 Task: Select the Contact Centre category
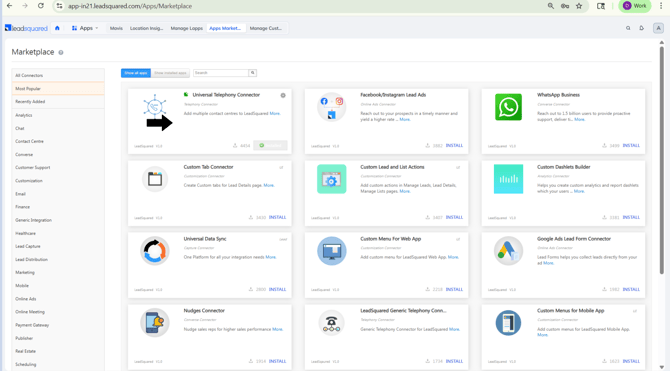(58, 141)
